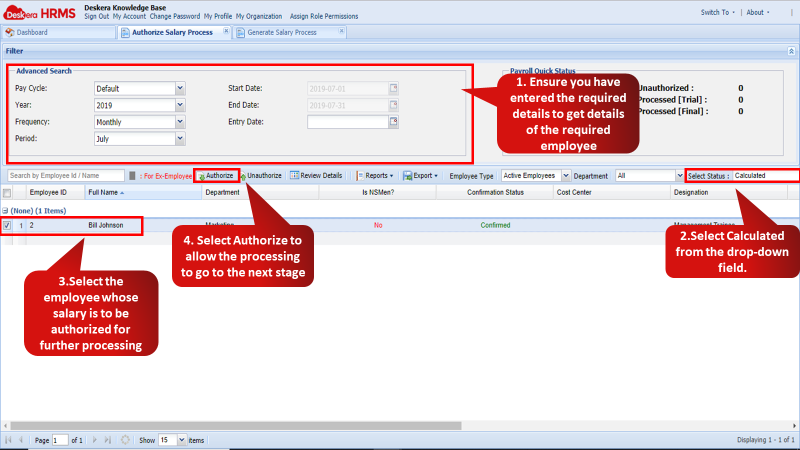Open the Frequency dropdown
The height and width of the screenshot is (450, 800).
180,122
